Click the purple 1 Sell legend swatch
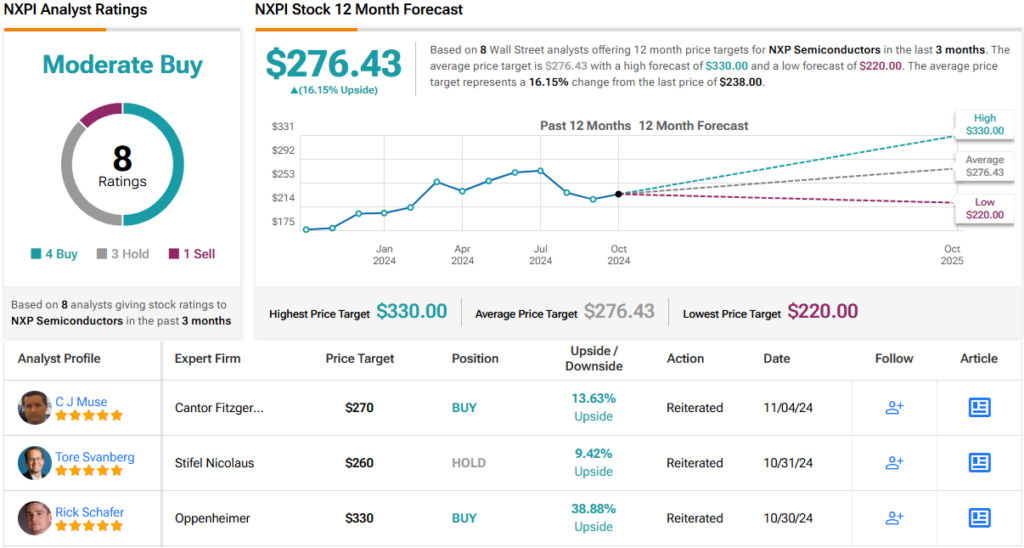1024x548 pixels. tap(174, 254)
